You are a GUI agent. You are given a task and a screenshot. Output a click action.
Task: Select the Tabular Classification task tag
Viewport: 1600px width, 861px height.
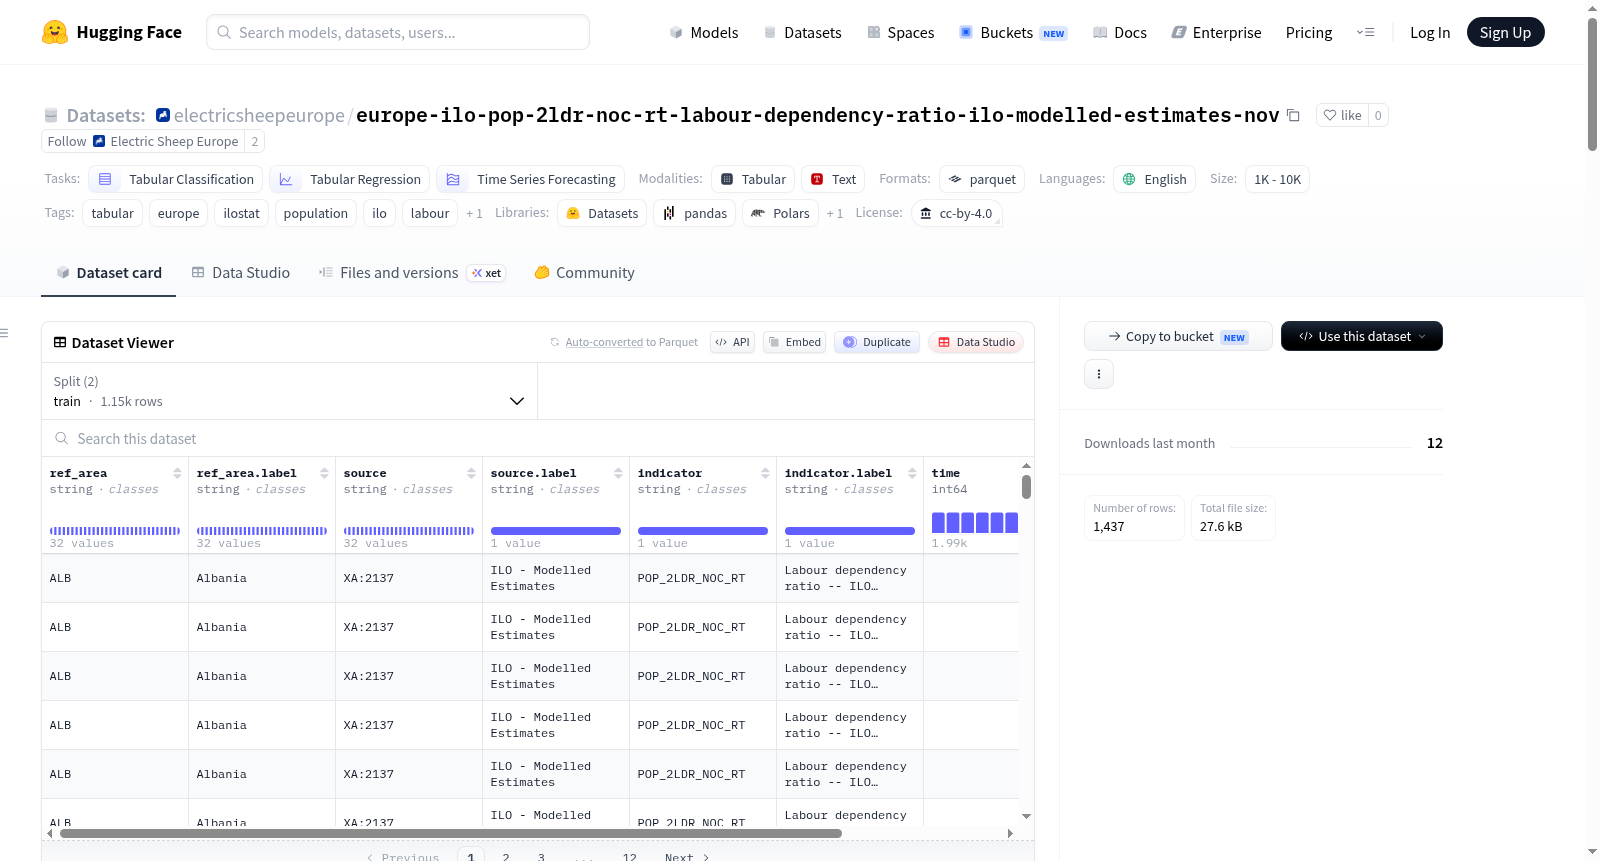click(x=176, y=179)
